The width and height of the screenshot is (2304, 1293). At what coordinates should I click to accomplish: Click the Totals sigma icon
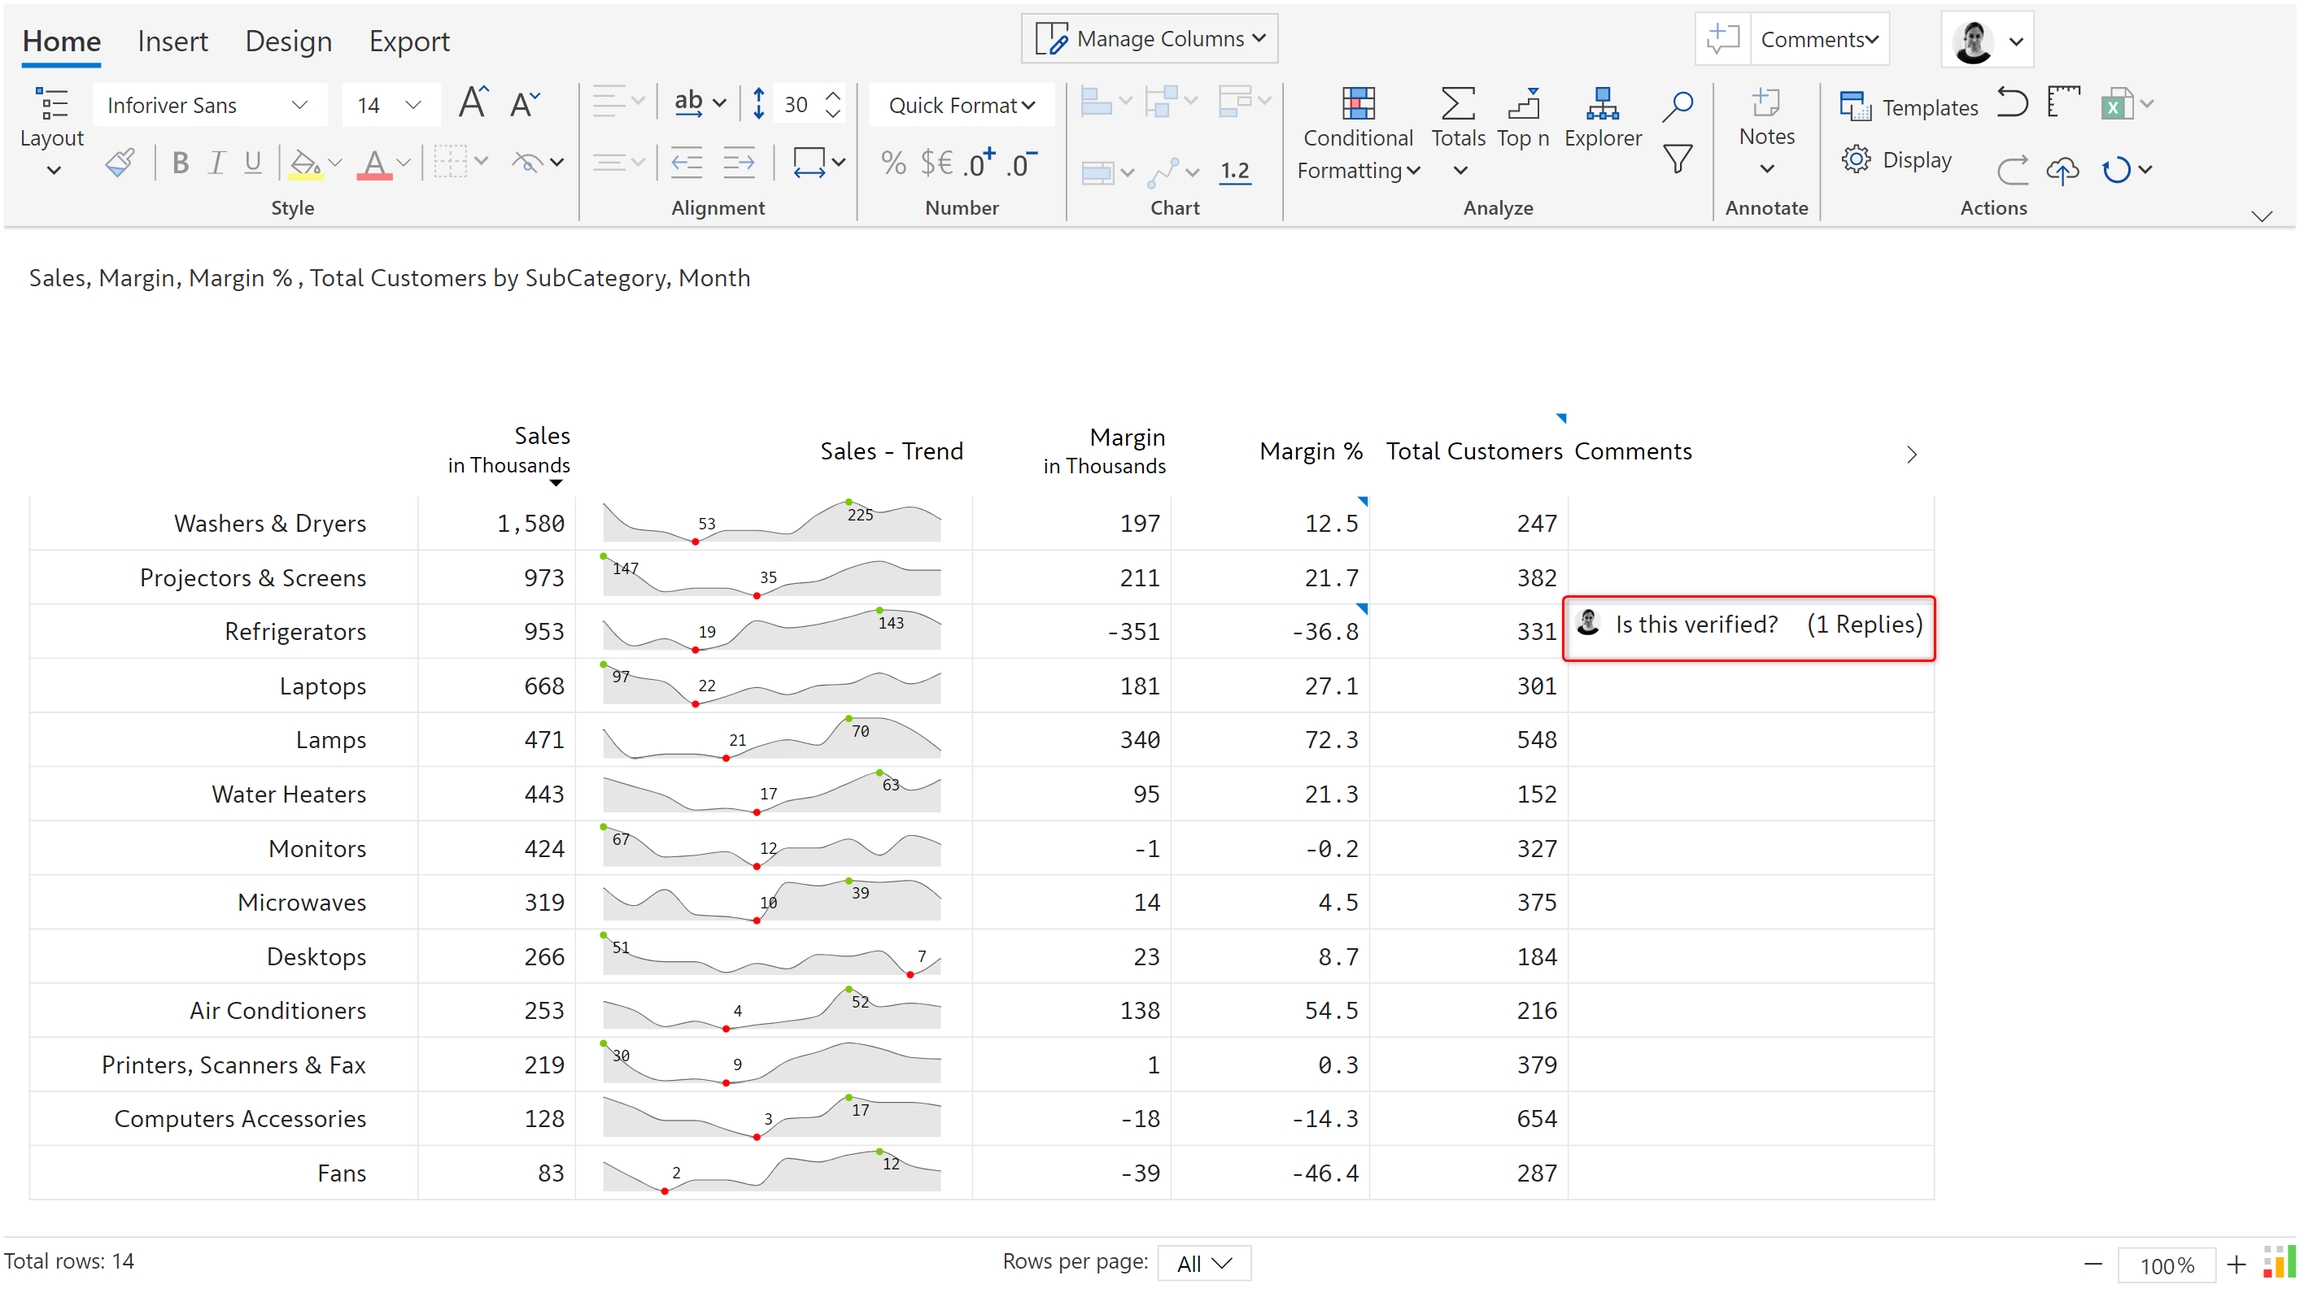1457,104
